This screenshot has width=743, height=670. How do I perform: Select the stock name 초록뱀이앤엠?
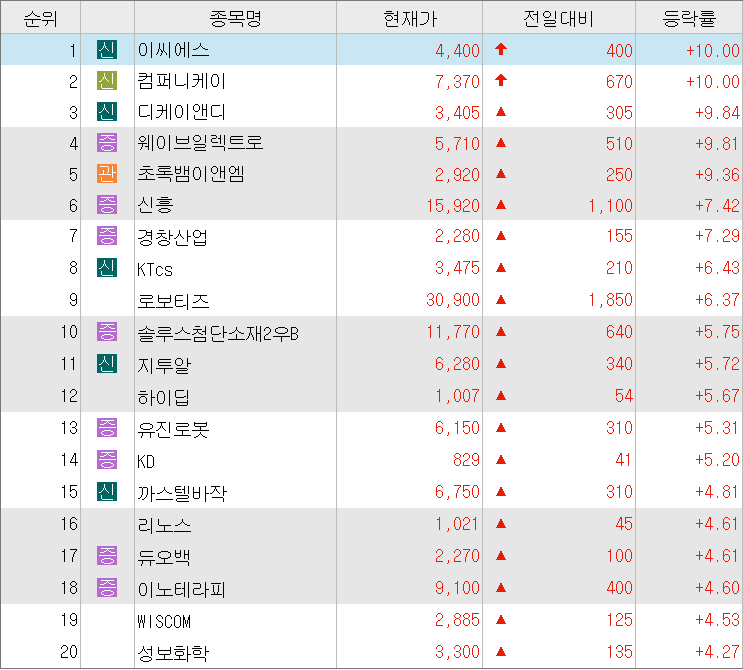pyautogui.click(x=191, y=174)
